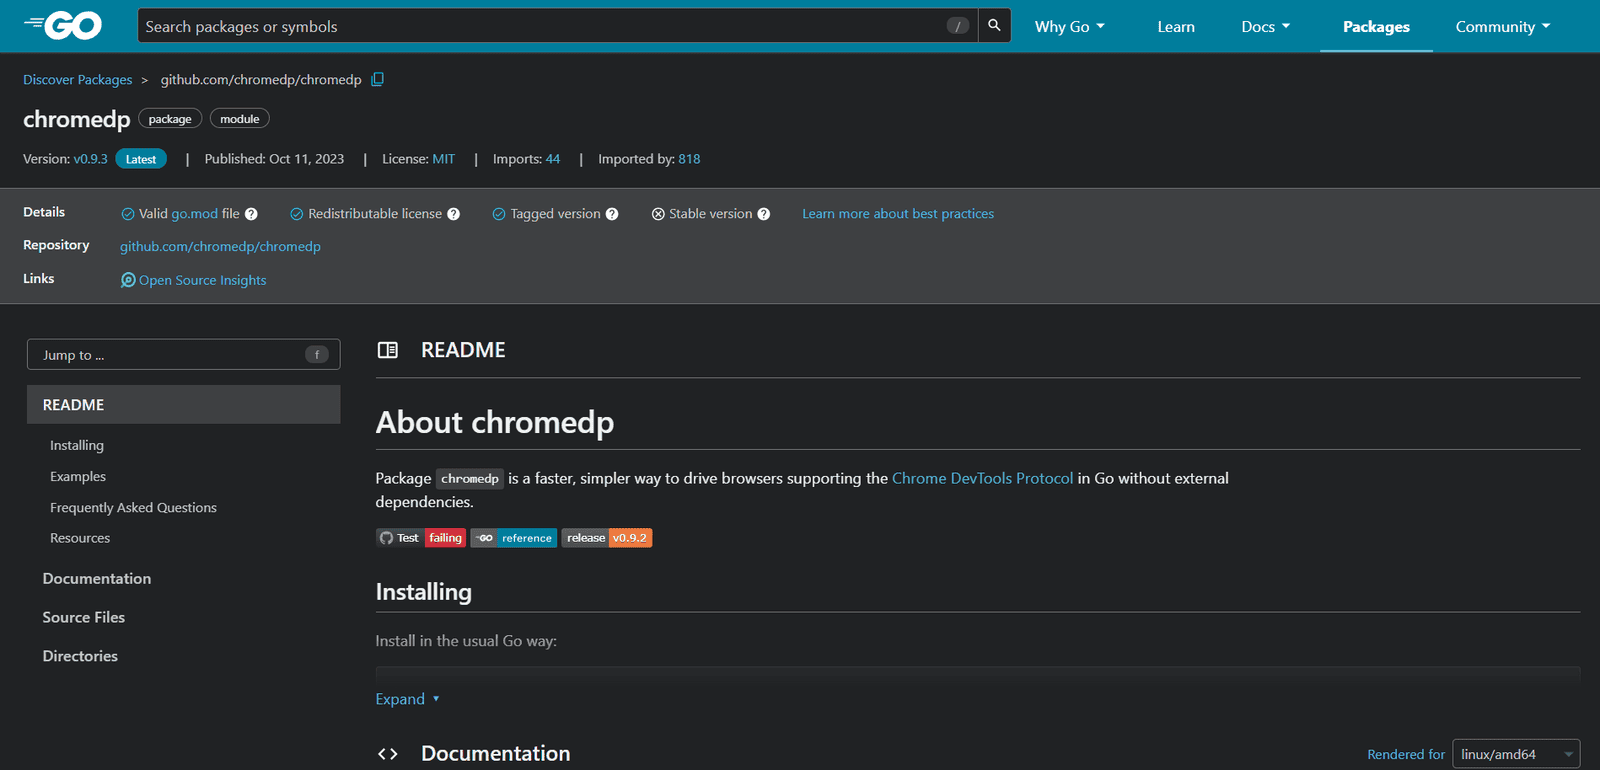Click the Open Source Insights link text
The height and width of the screenshot is (770, 1600).
tap(203, 280)
